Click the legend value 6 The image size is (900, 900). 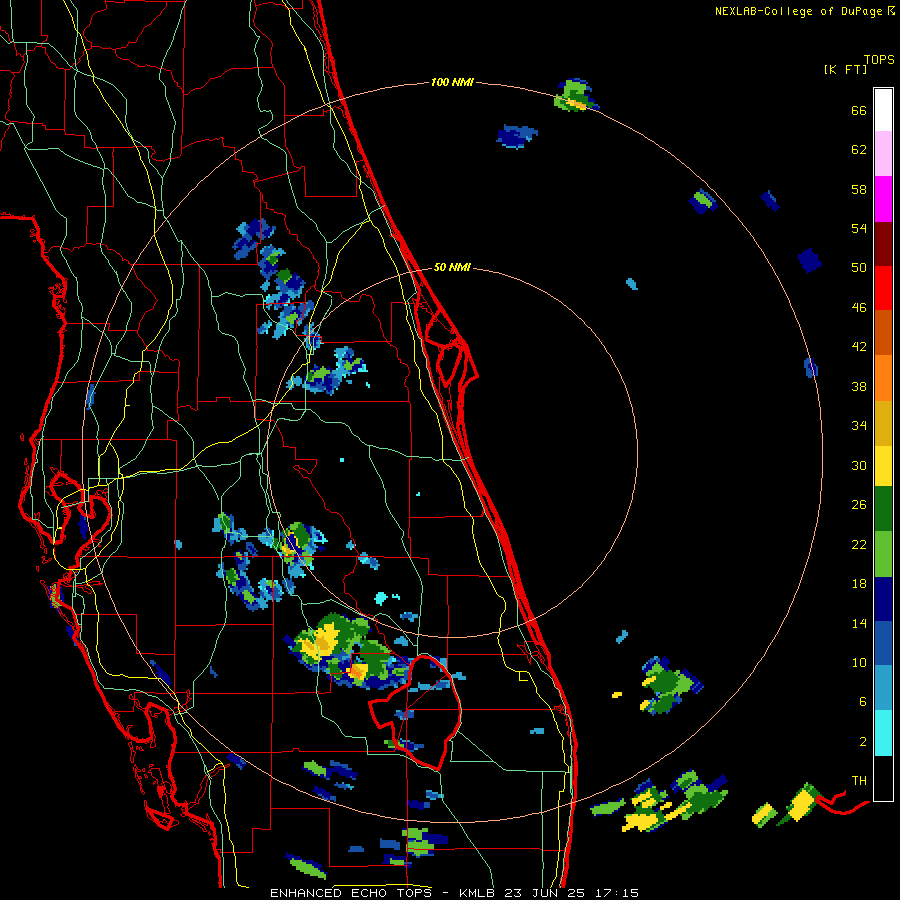point(863,702)
